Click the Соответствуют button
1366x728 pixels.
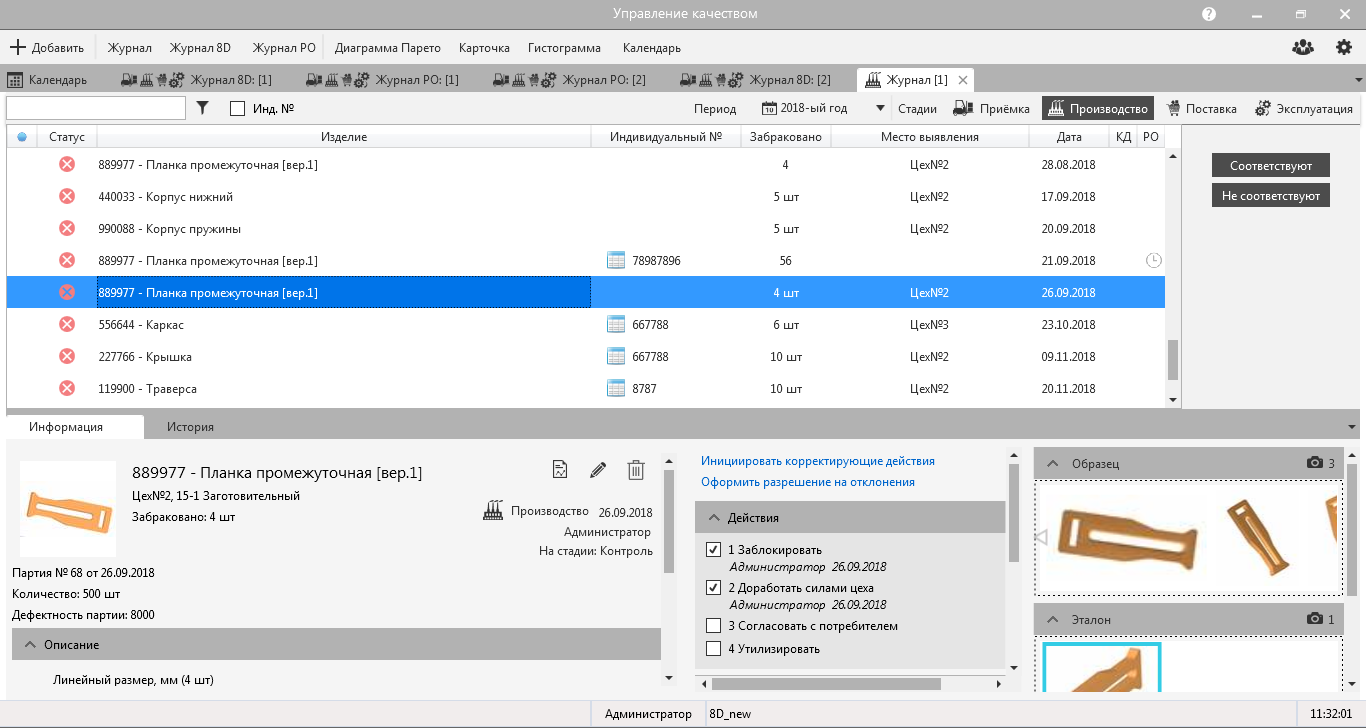point(1271,165)
